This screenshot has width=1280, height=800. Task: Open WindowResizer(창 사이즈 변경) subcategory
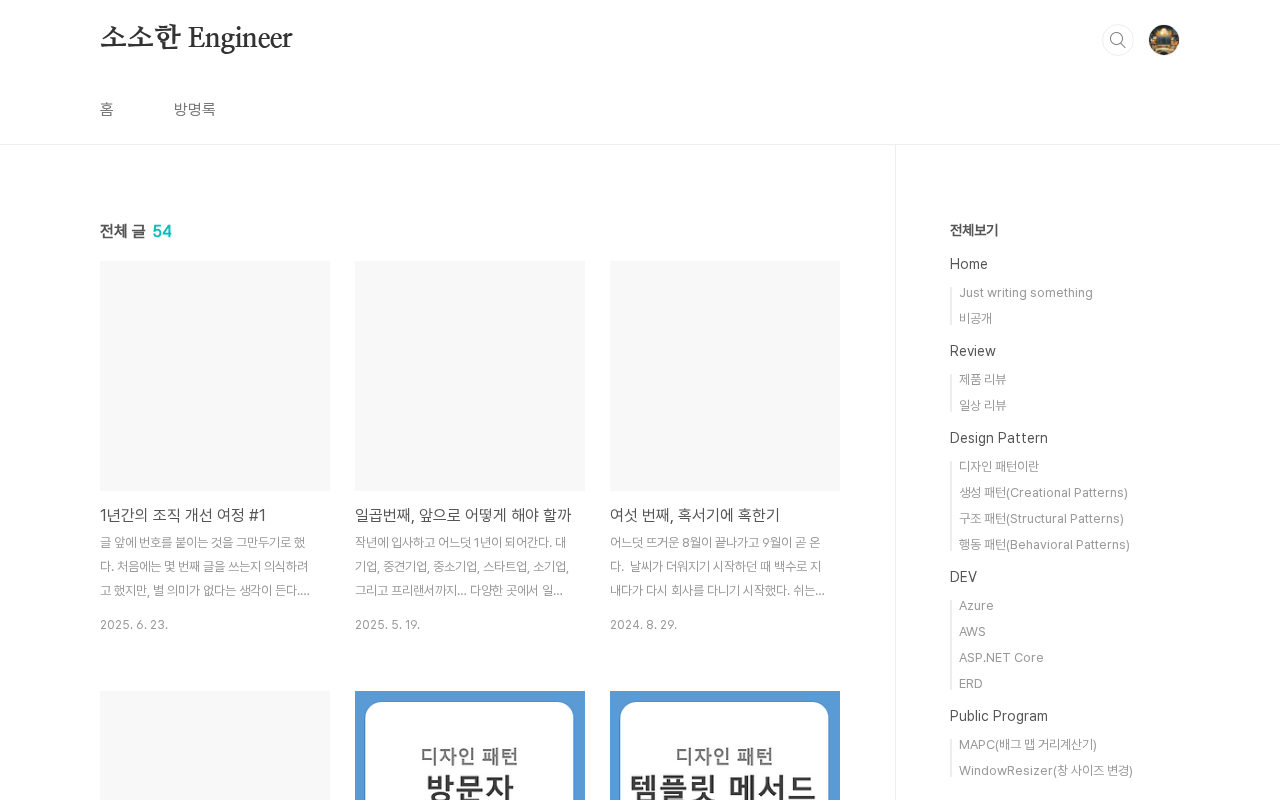1046,771
